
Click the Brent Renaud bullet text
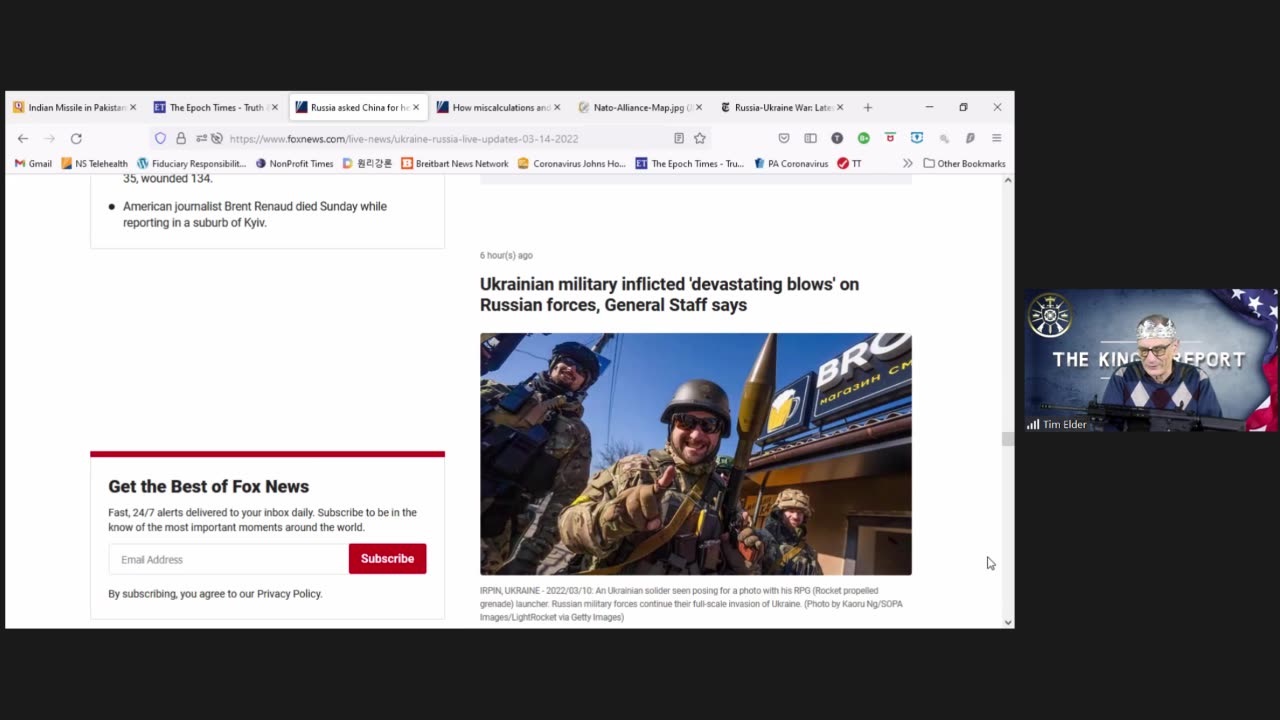(x=255, y=214)
